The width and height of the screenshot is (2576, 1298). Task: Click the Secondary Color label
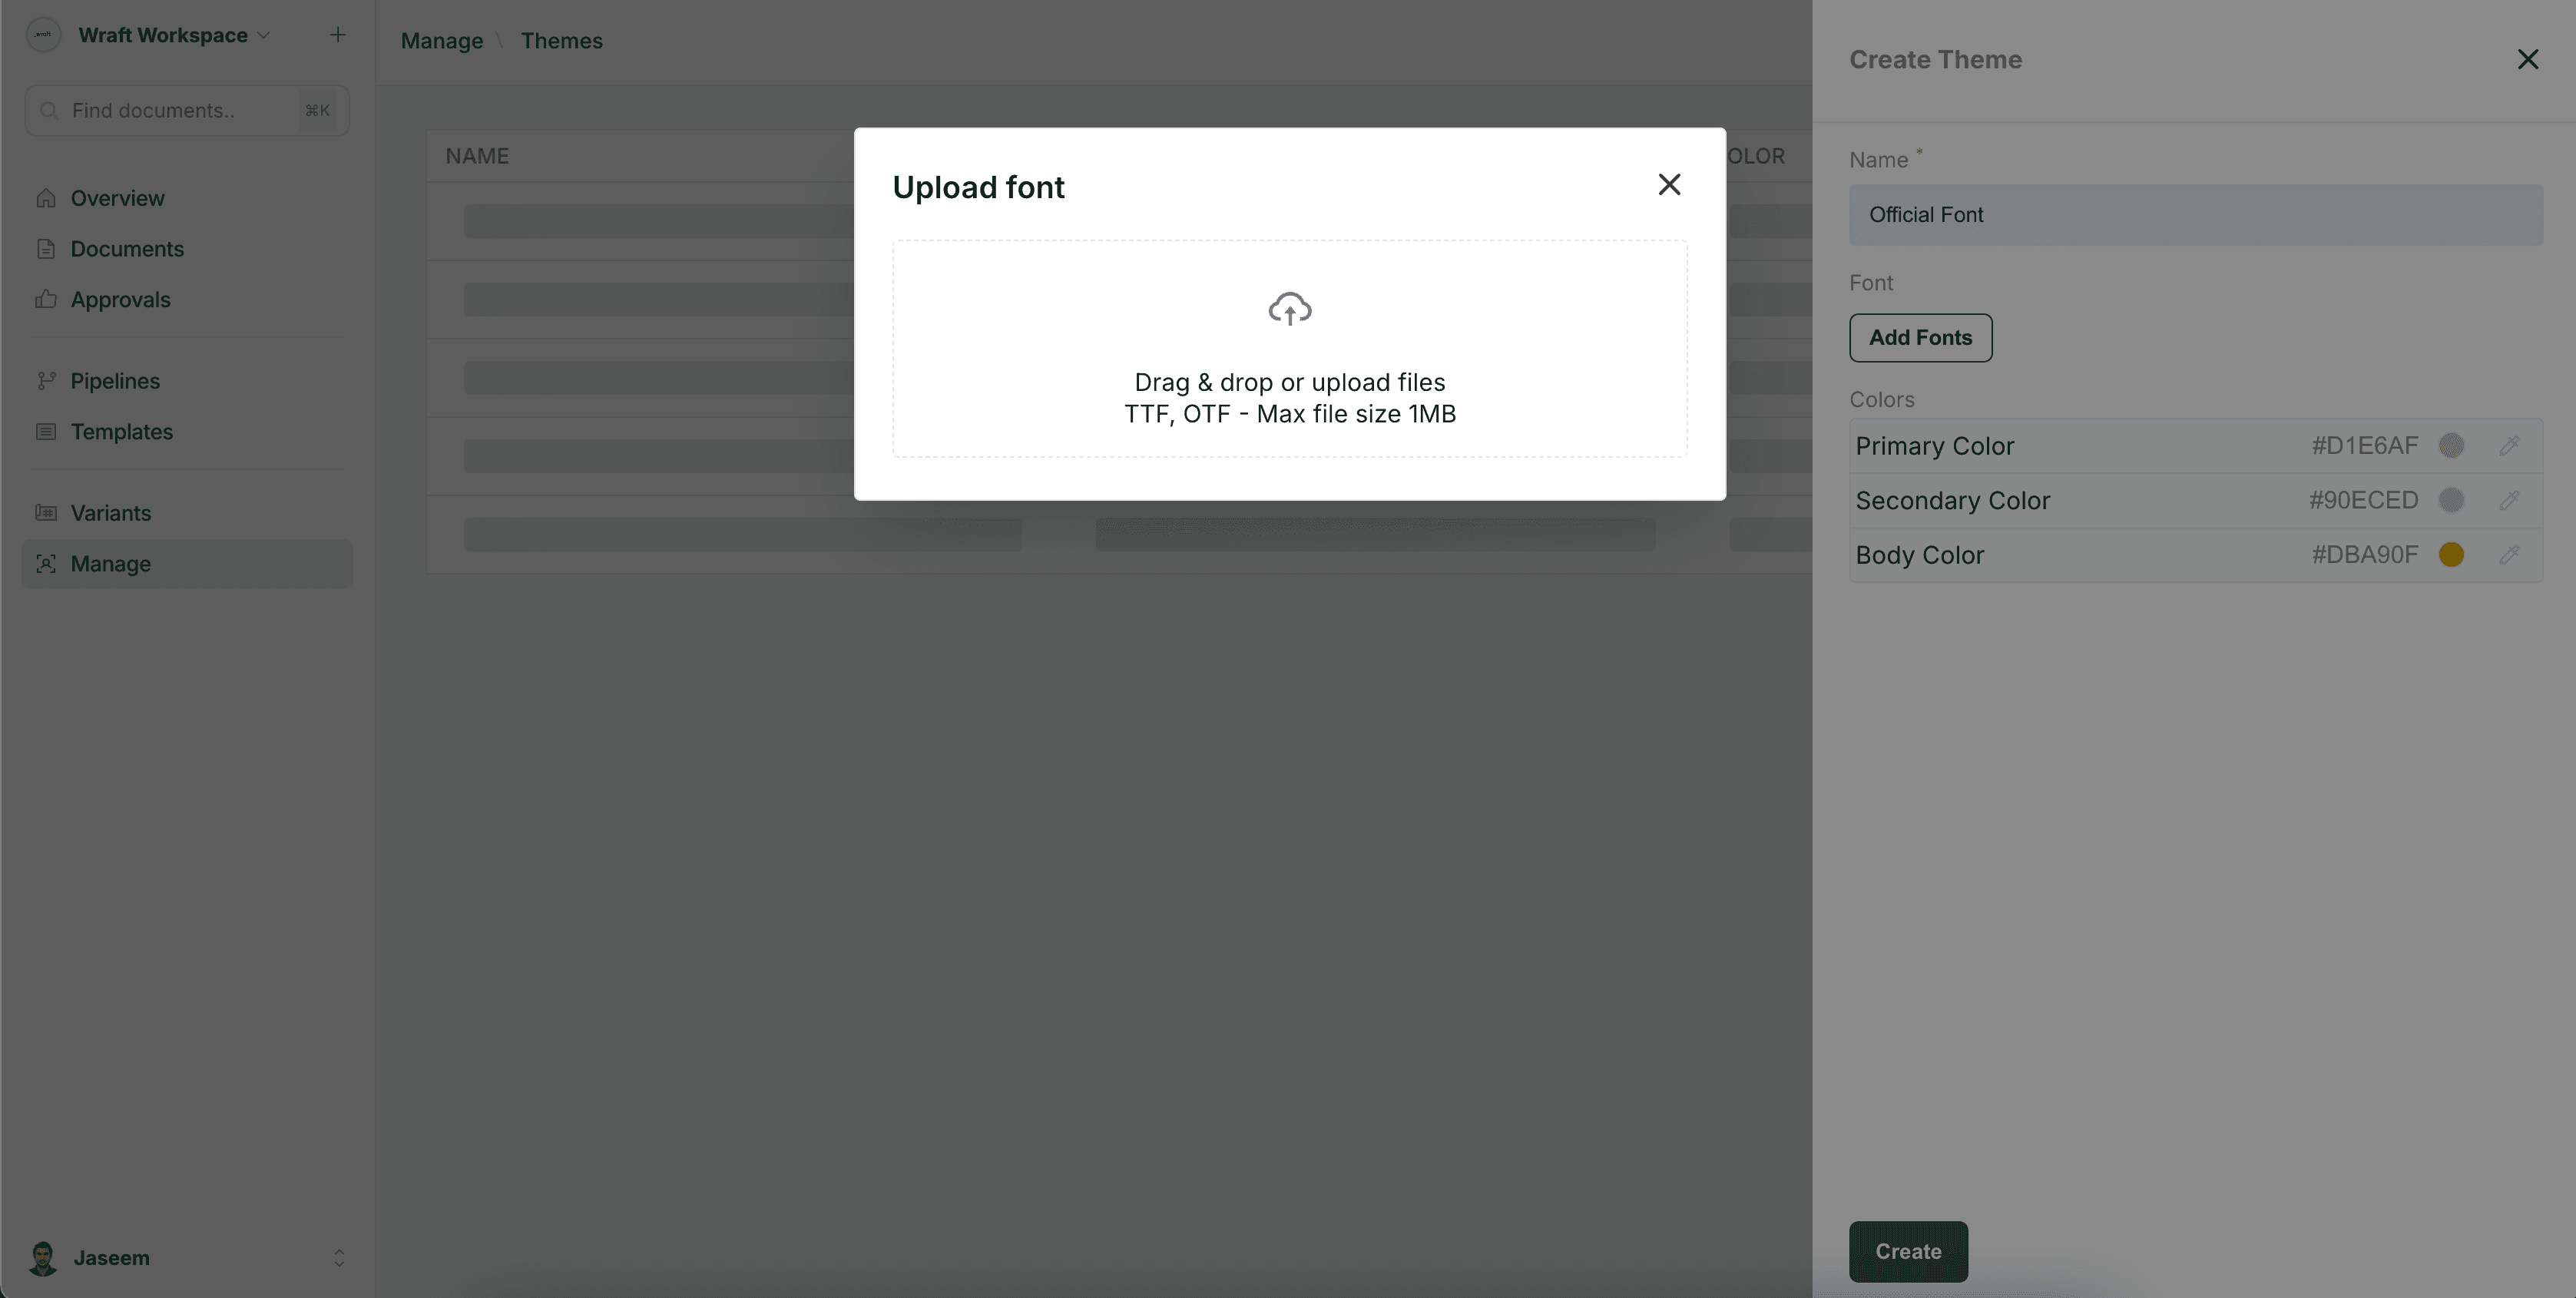(1952, 500)
